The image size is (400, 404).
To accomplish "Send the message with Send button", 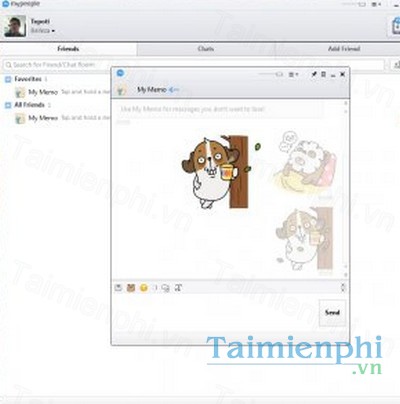I will pos(332,313).
